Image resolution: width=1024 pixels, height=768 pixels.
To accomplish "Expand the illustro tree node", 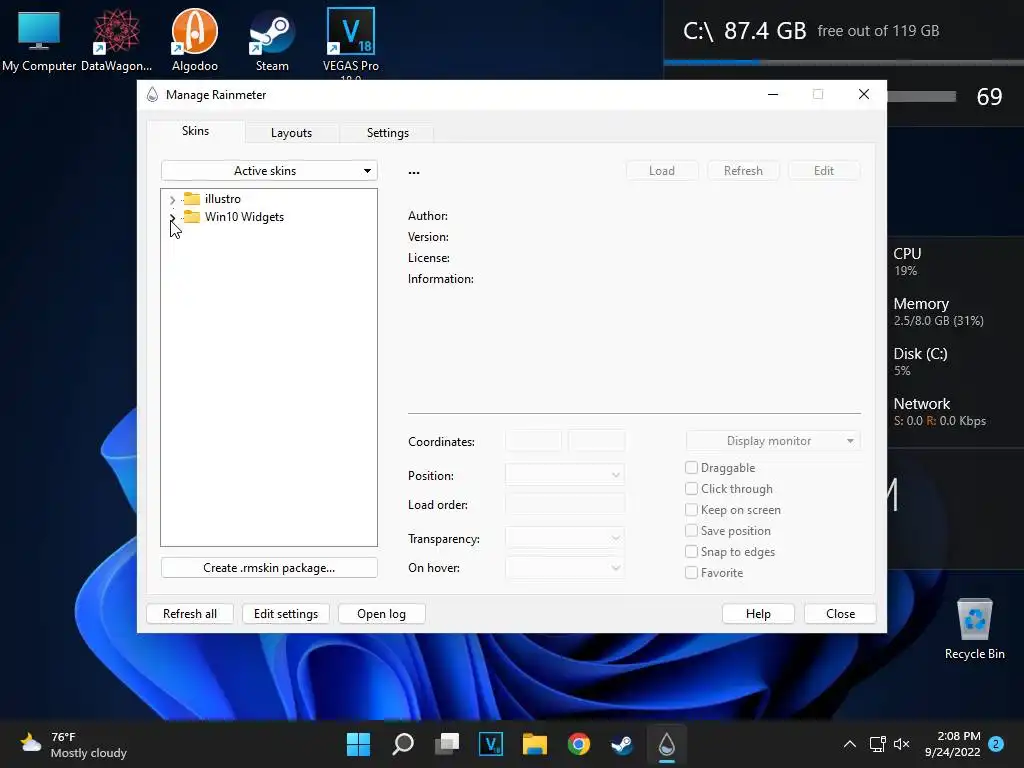I will coord(172,199).
